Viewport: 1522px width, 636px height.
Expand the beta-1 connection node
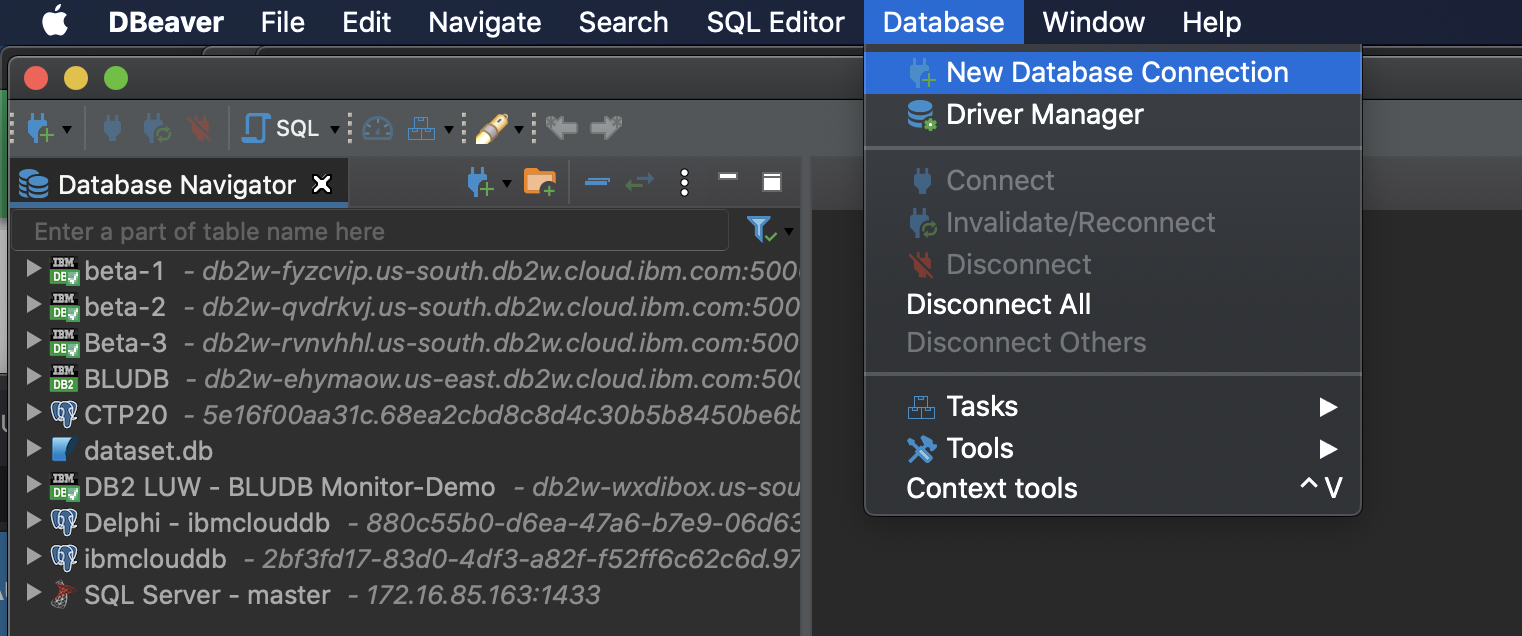[x=34, y=269]
